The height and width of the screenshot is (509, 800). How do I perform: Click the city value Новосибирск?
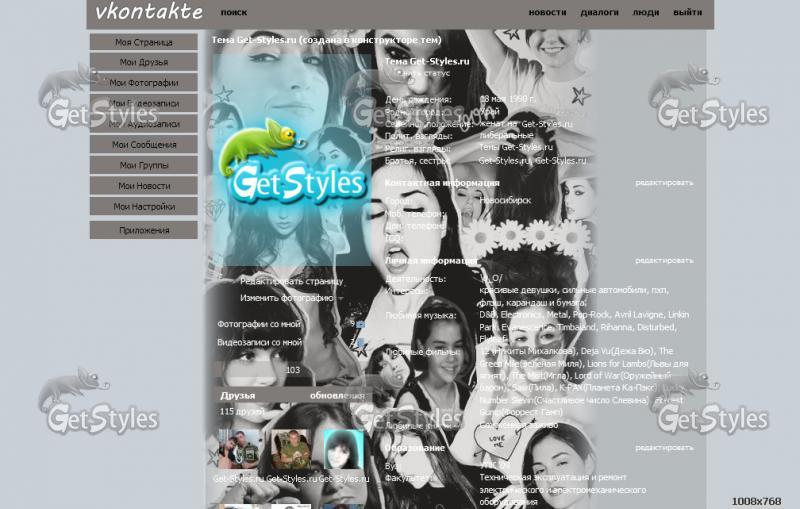(x=505, y=200)
